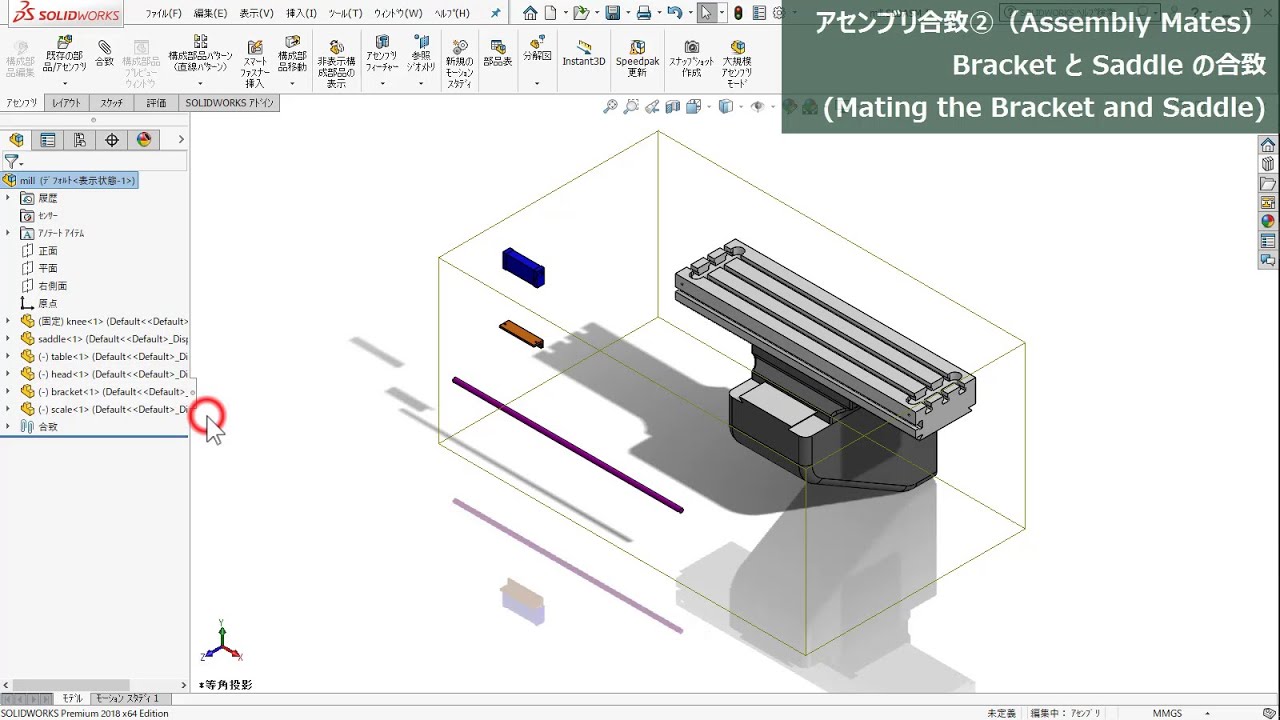The width and height of the screenshot is (1280, 720).
Task: Open Appearances tab in task pane
Action: 1268,222
